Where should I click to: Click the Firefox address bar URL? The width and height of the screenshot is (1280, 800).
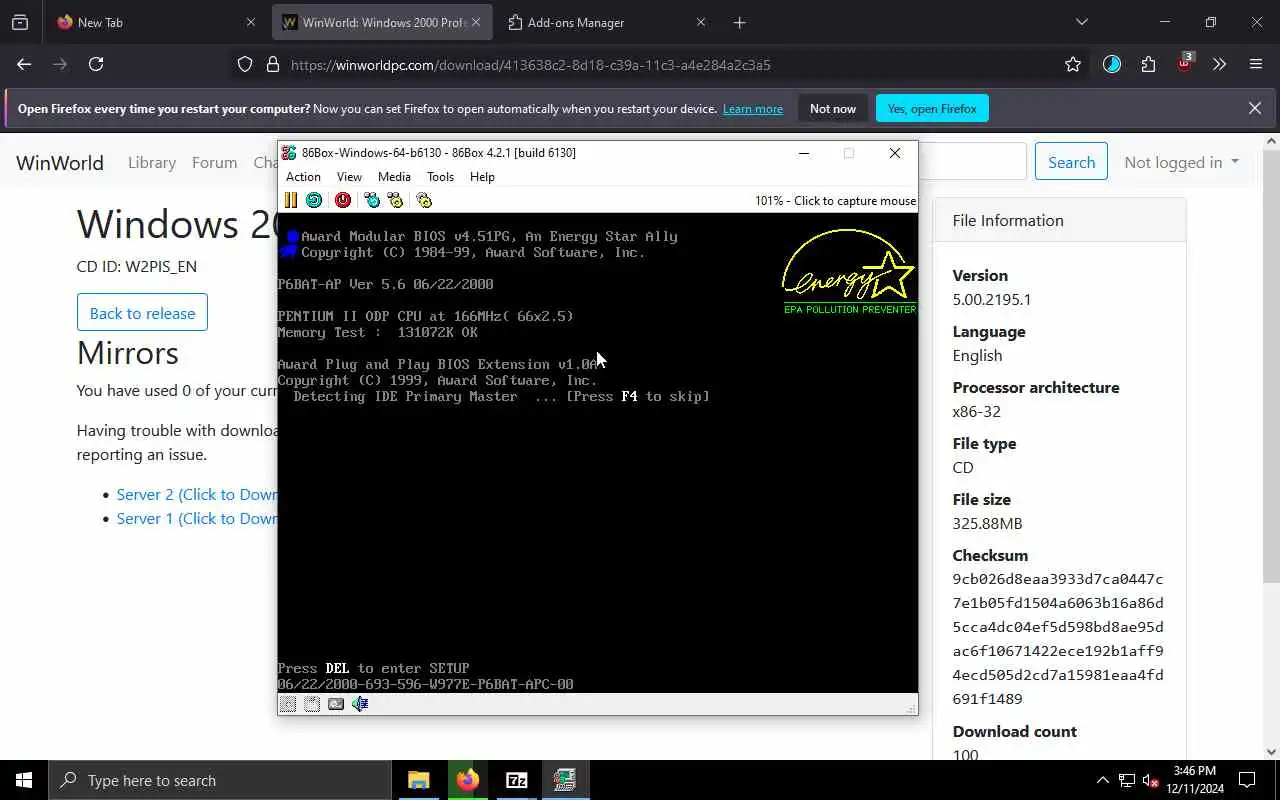click(x=531, y=65)
